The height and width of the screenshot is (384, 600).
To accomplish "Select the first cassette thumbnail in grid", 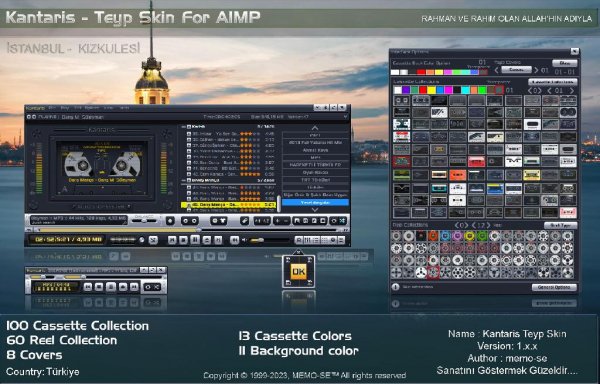I will pyautogui.click(x=401, y=101).
